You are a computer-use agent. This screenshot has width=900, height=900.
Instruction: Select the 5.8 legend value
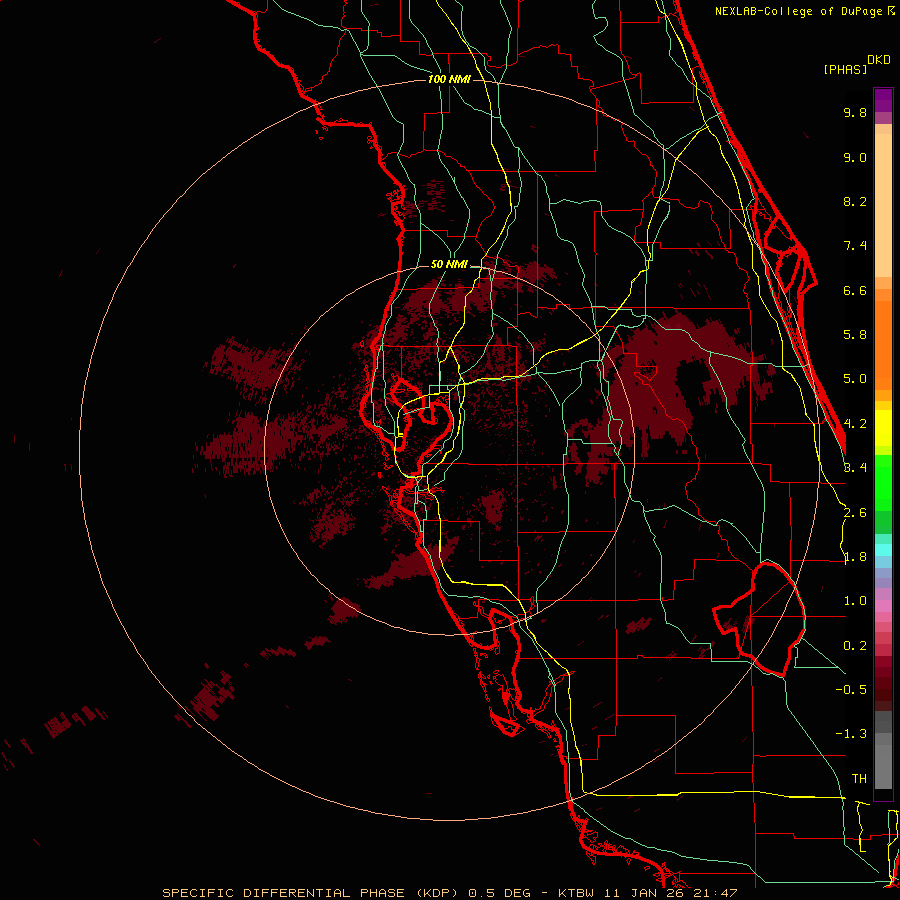tap(855, 335)
